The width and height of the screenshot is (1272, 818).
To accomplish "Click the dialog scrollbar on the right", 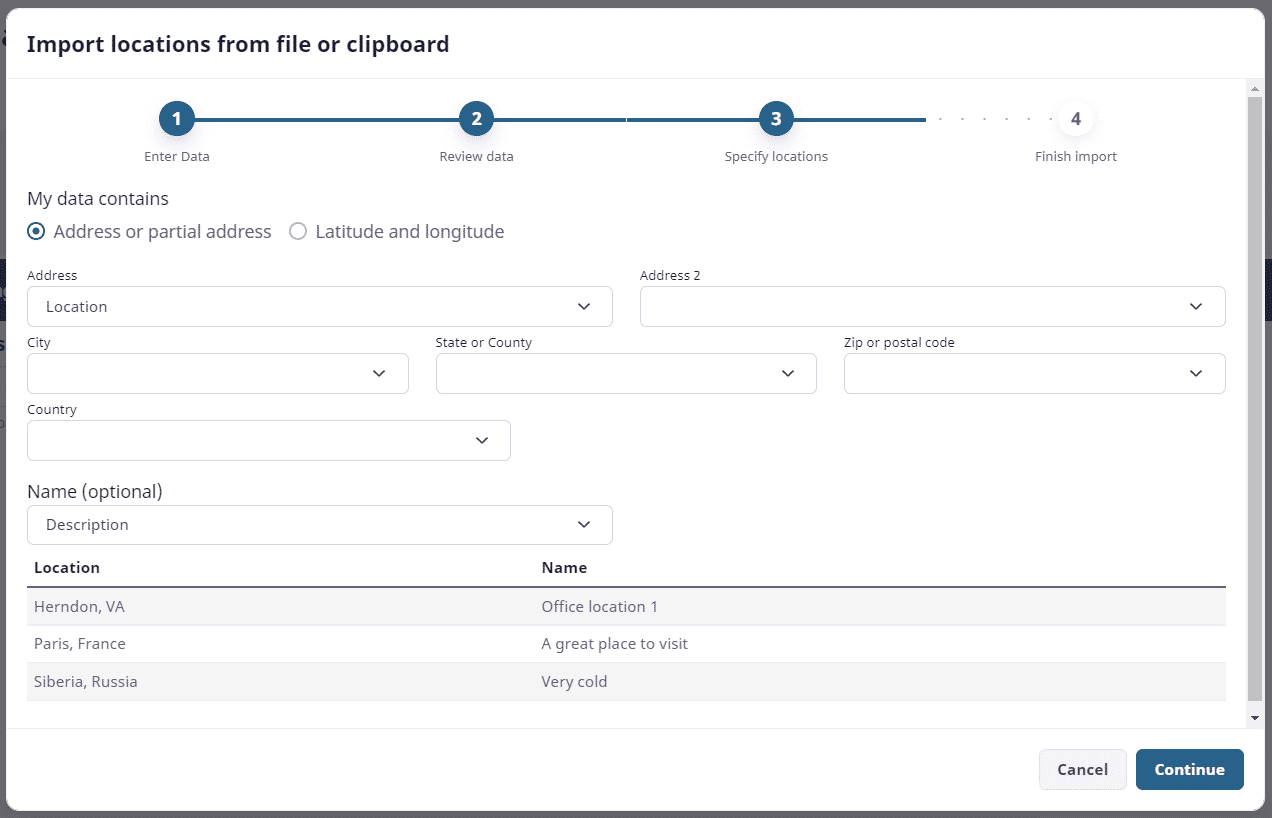I will click(x=1255, y=400).
